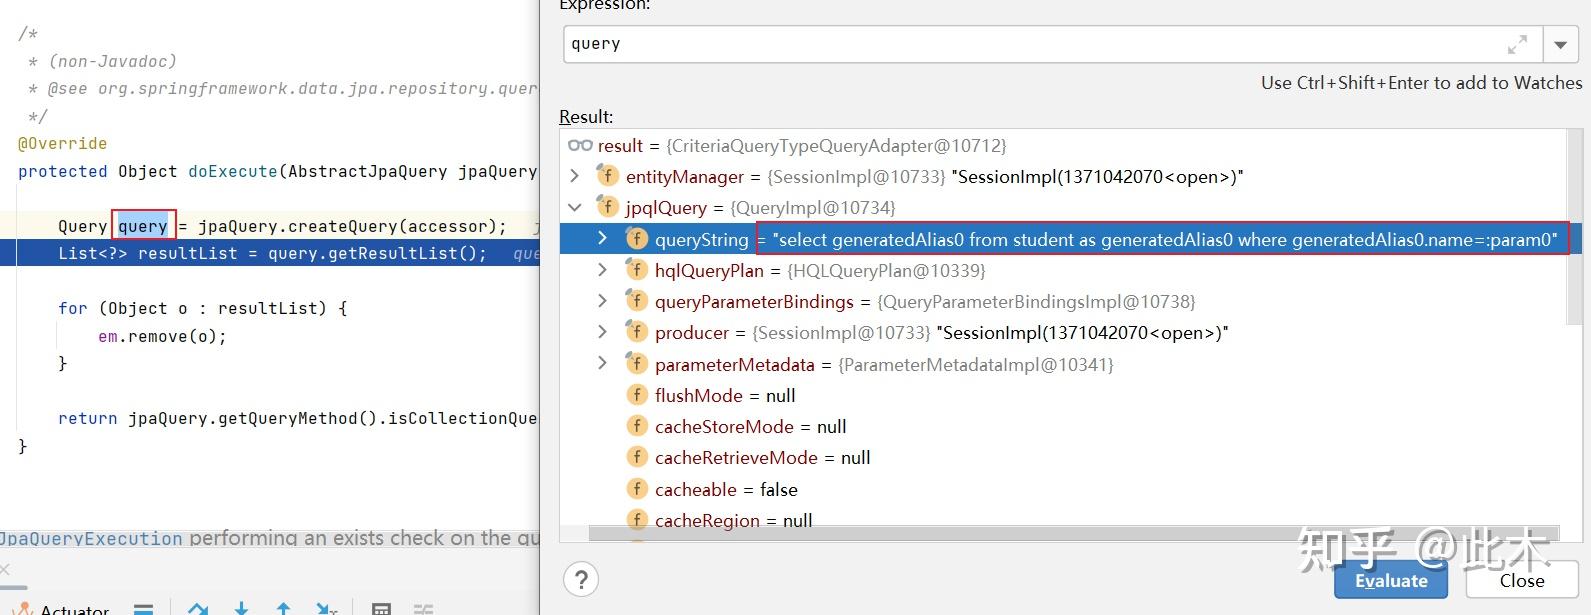
Task: Click the help question mark button
Action: (x=581, y=579)
